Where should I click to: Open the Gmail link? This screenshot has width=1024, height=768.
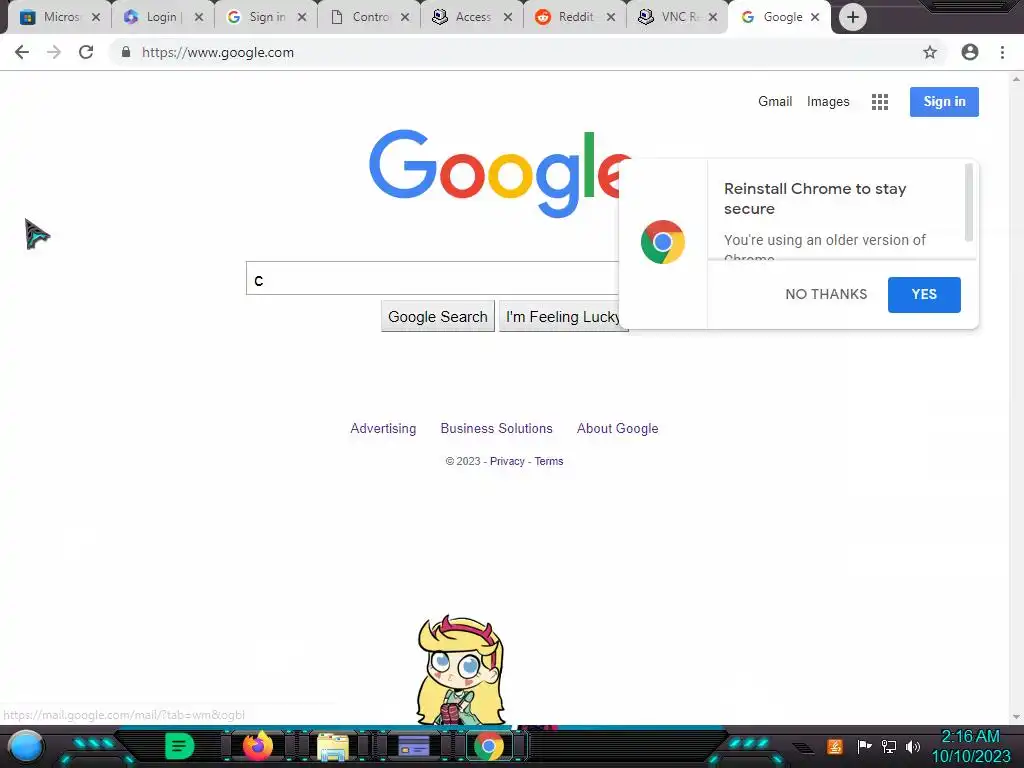[775, 101]
